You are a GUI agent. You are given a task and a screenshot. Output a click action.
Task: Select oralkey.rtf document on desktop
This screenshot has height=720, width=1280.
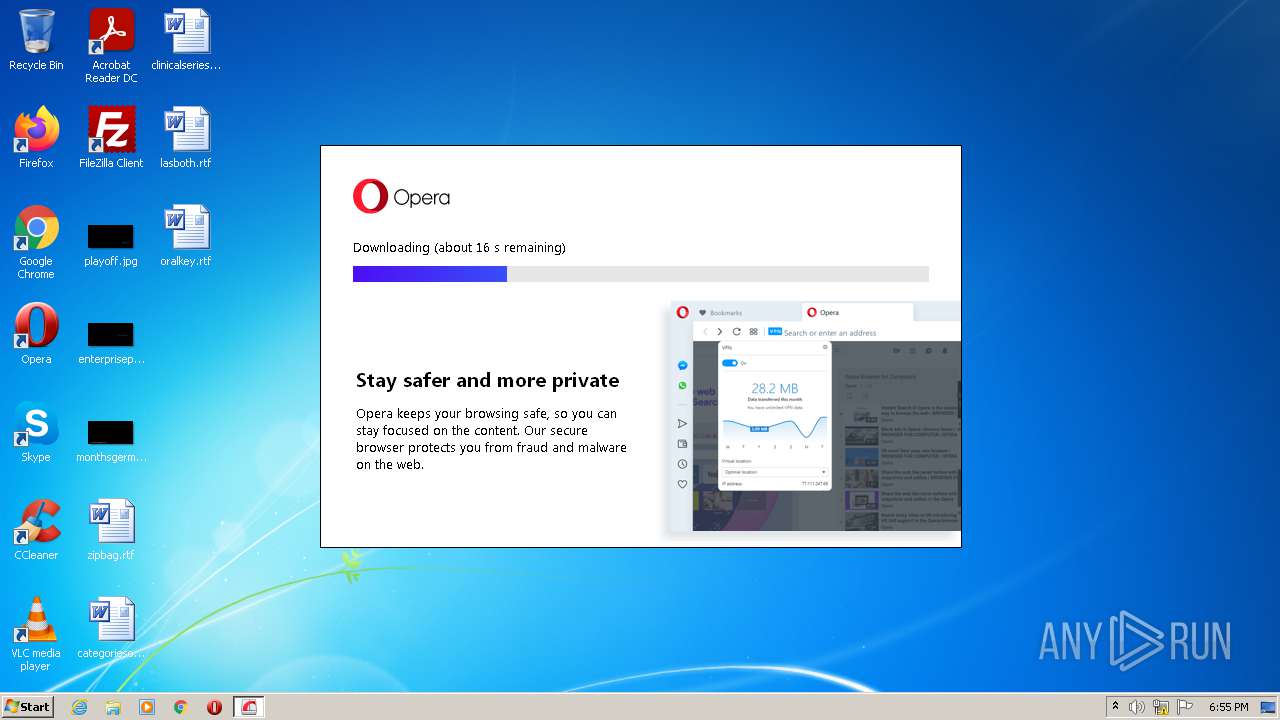pos(186,236)
